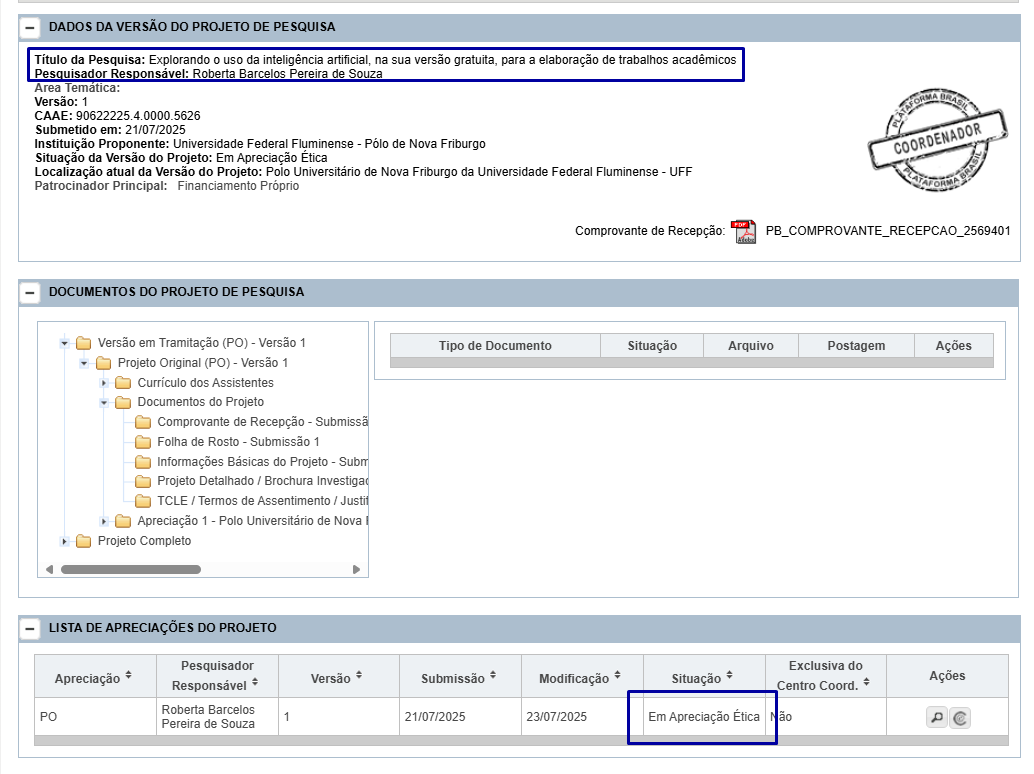The width and height of the screenshot is (1034, 774).
Task: Select Informações Básicas do Projeto in the tree
Action: pos(262,462)
